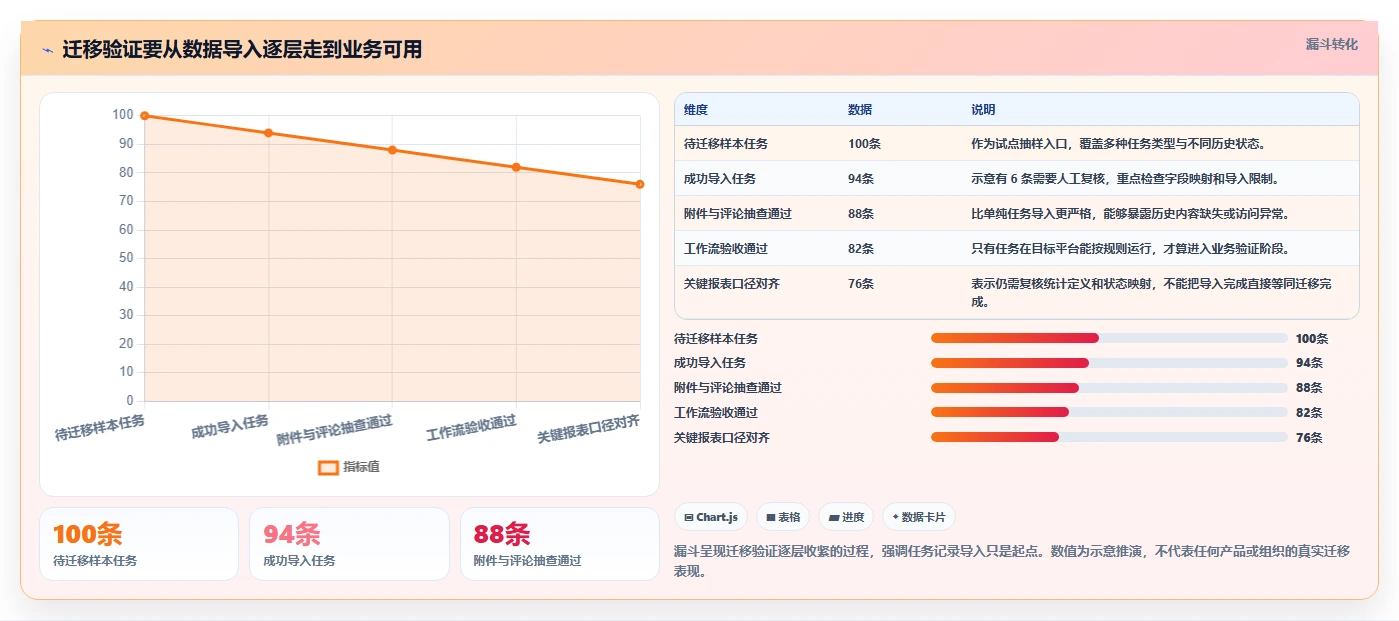Click the Chart.js tag chip

[x=712, y=517]
